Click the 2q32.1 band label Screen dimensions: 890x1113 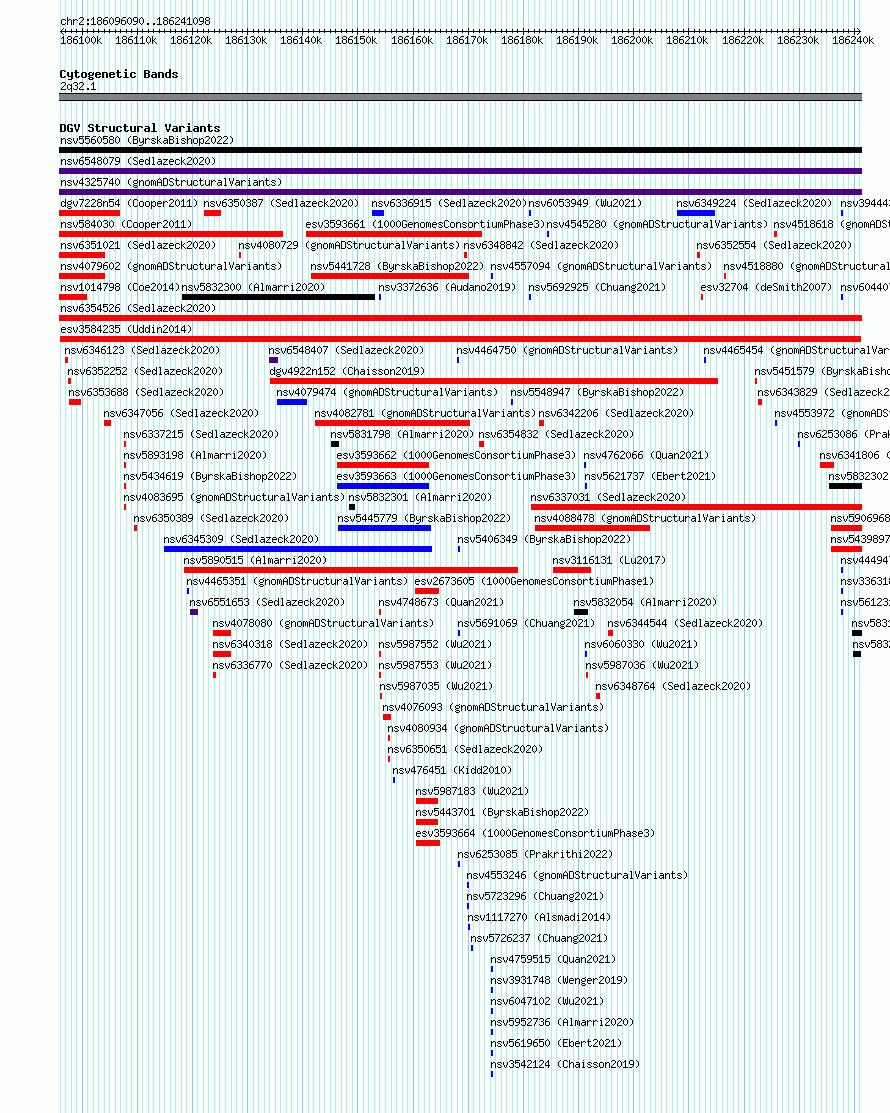tap(78, 87)
